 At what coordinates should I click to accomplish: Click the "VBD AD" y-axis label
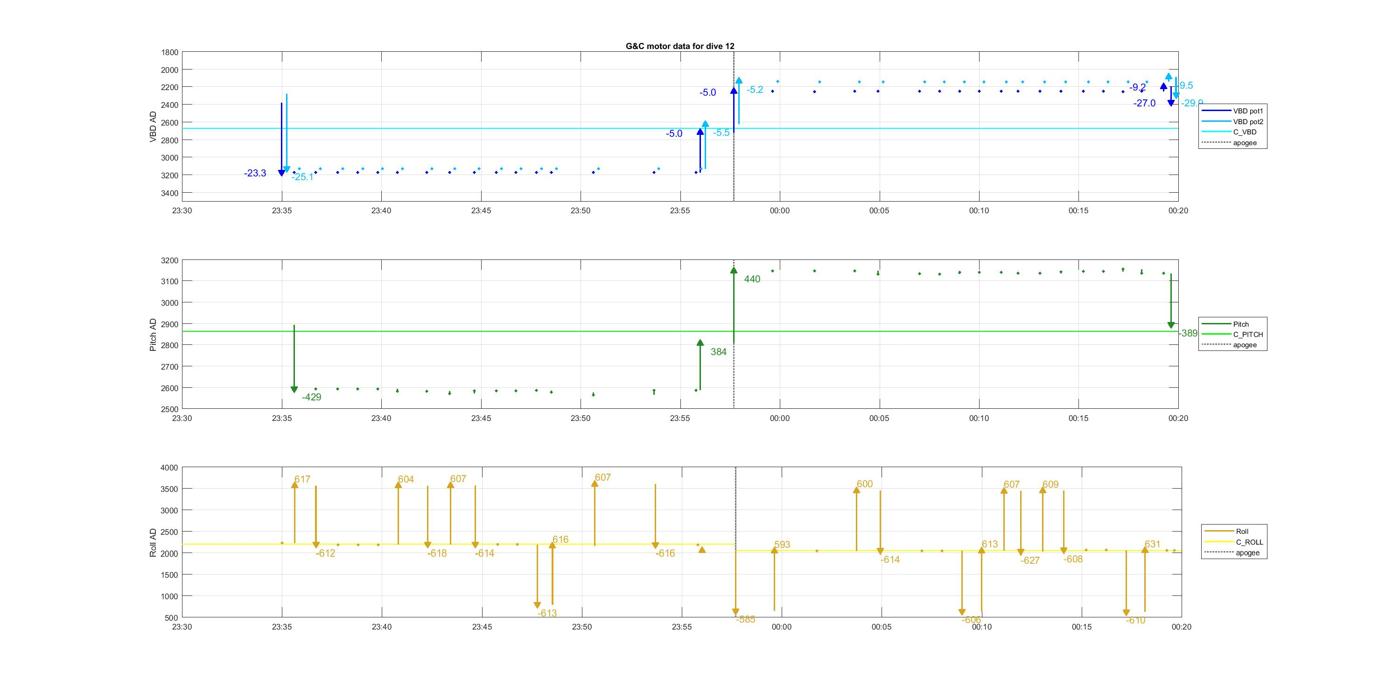click(x=154, y=126)
